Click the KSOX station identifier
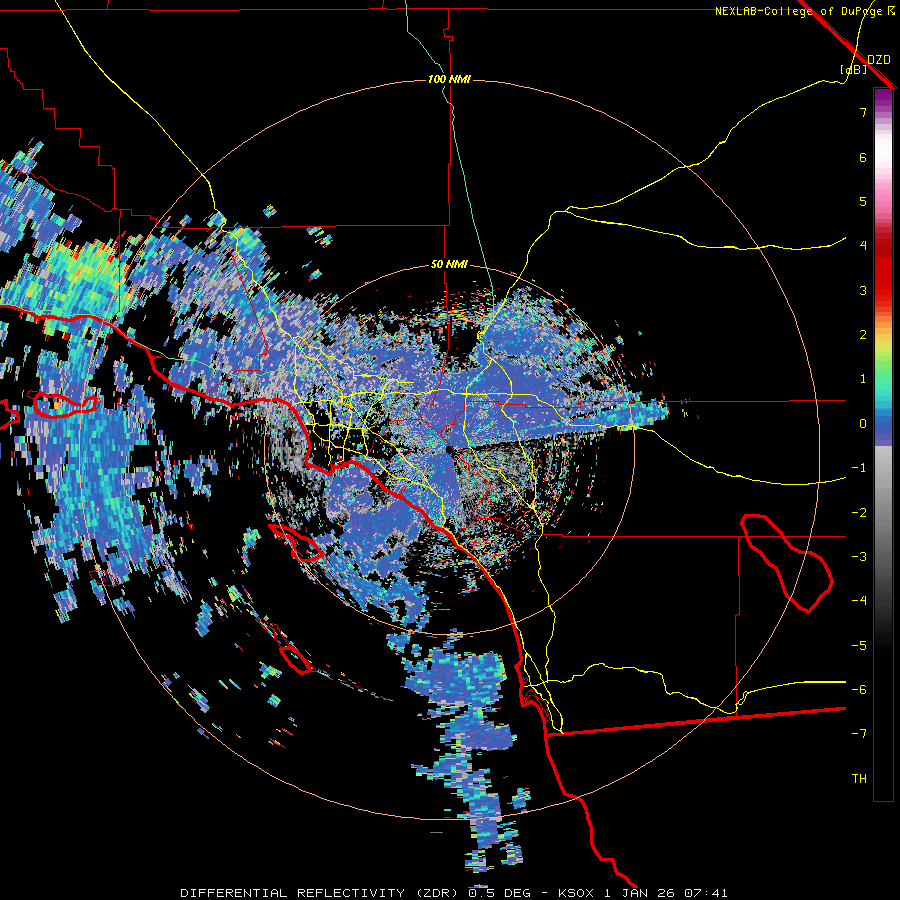Image resolution: width=900 pixels, height=900 pixels. point(576,893)
